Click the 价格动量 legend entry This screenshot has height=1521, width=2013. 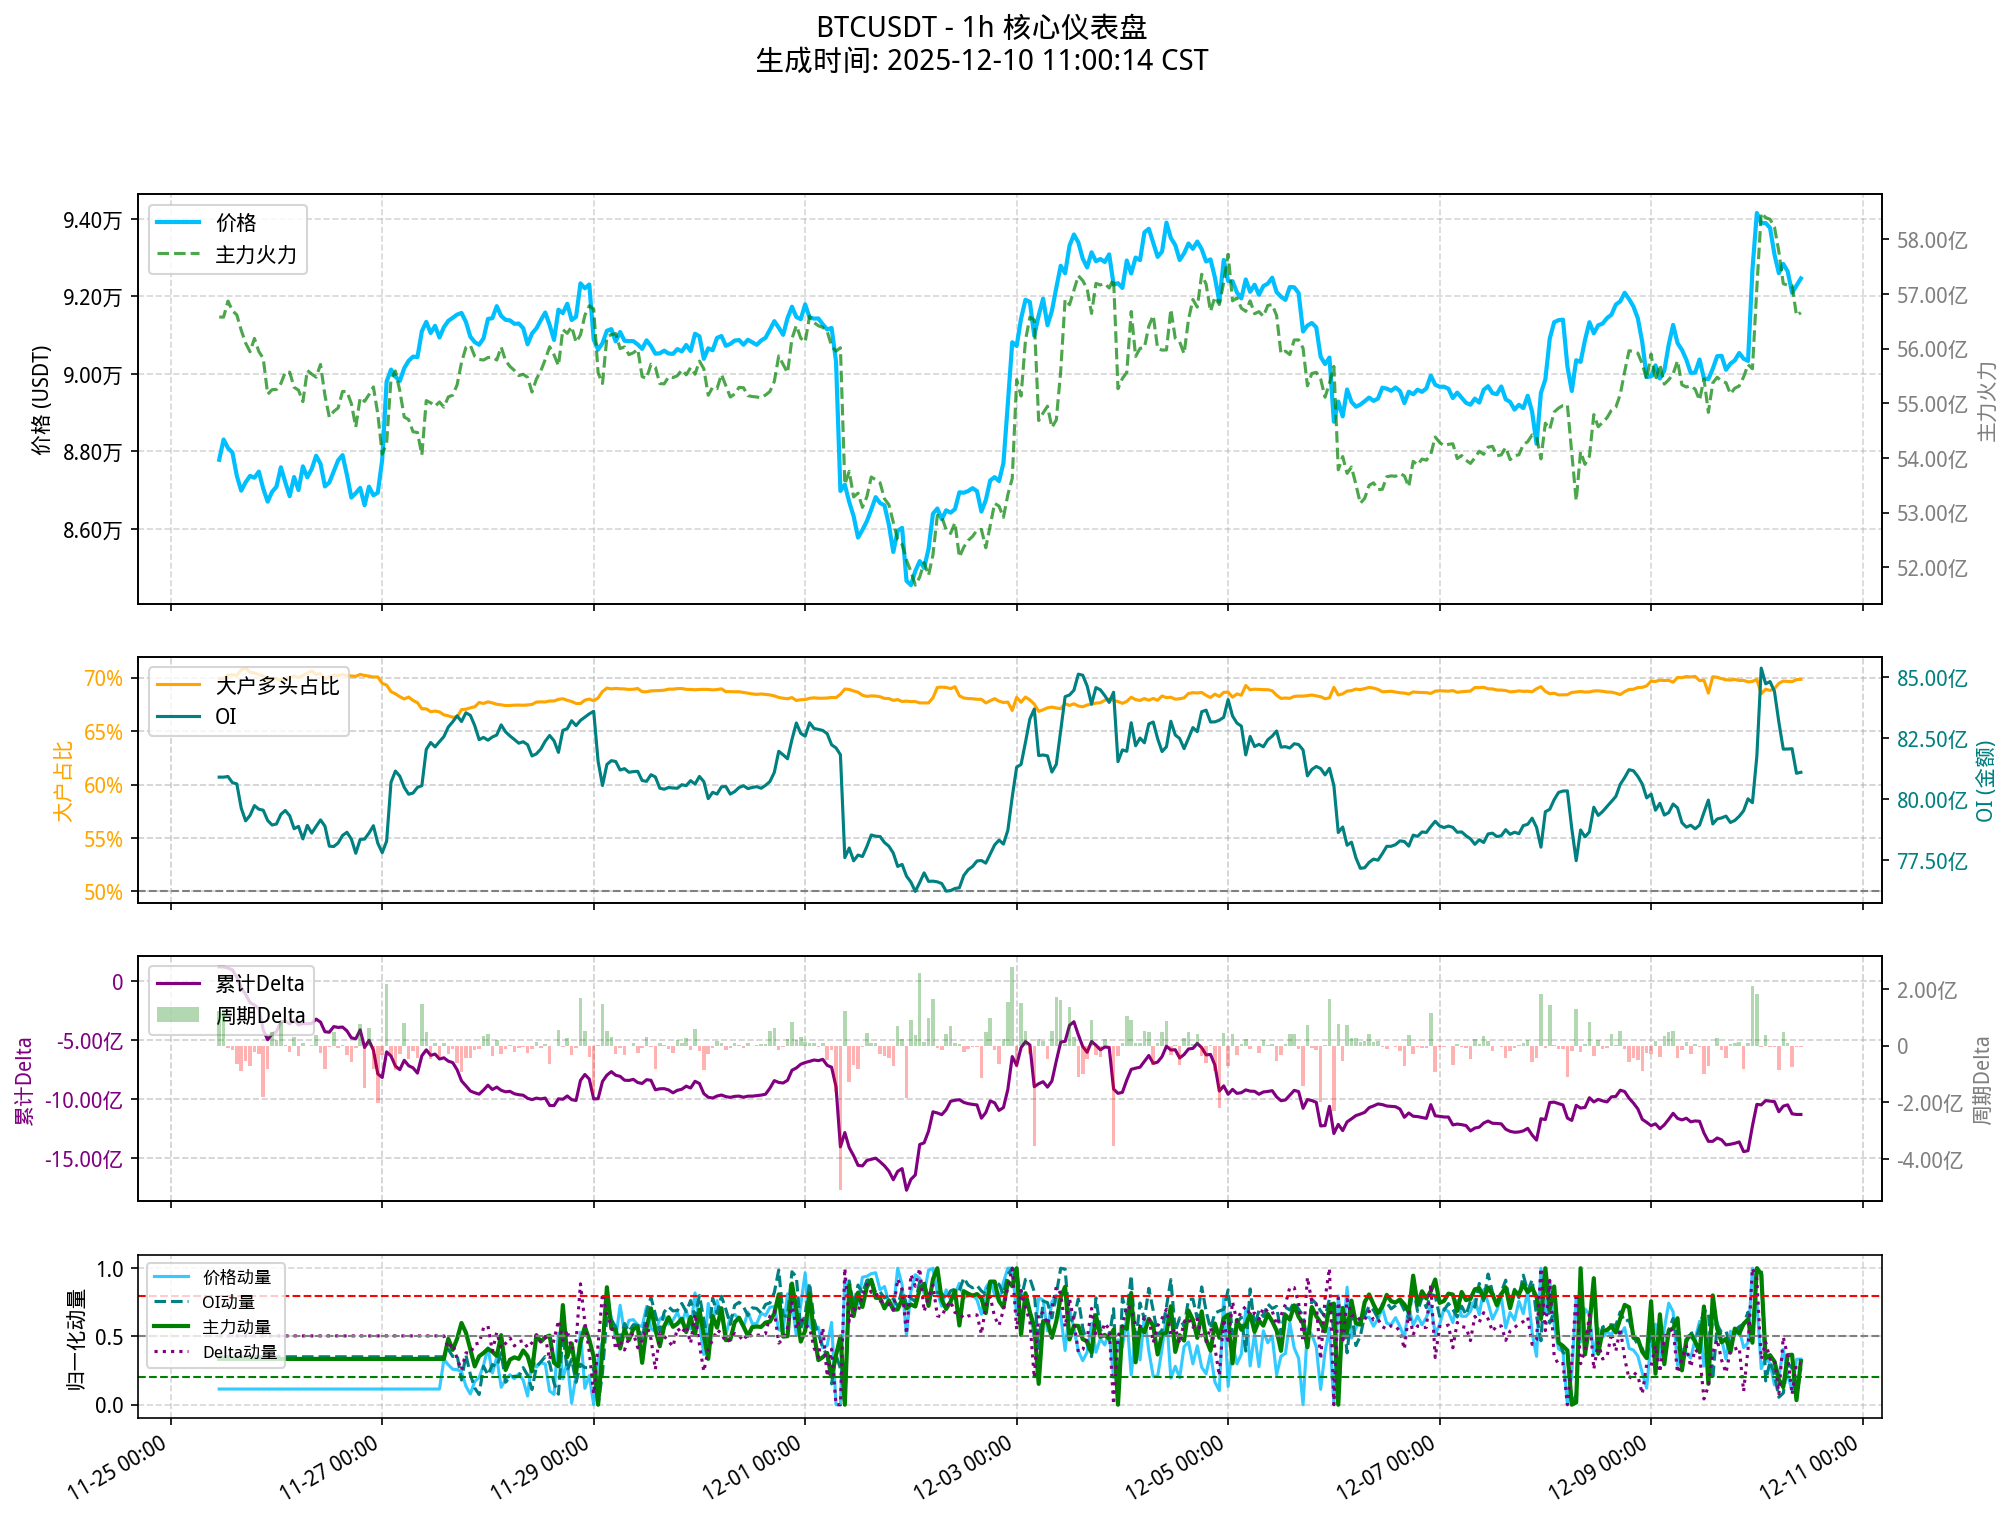click(236, 1277)
